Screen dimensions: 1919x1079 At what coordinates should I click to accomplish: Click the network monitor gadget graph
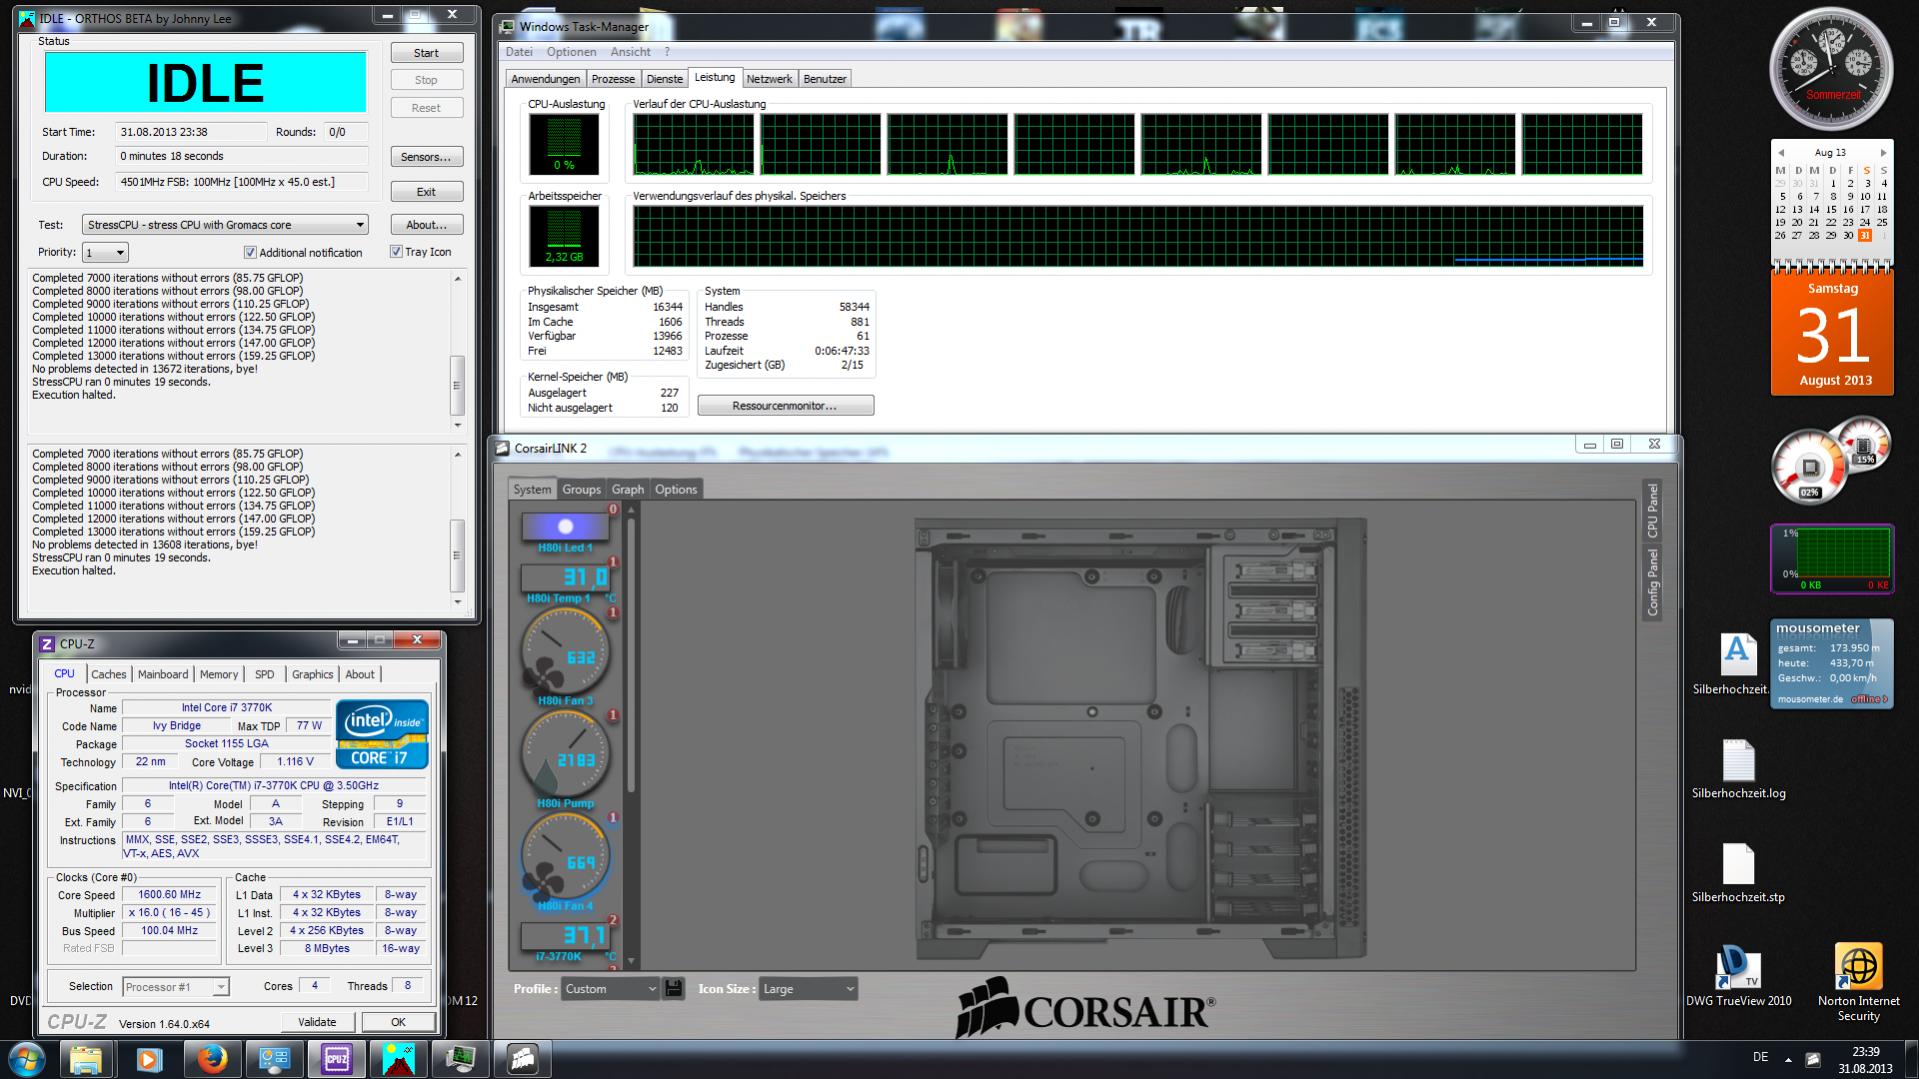coord(1845,553)
